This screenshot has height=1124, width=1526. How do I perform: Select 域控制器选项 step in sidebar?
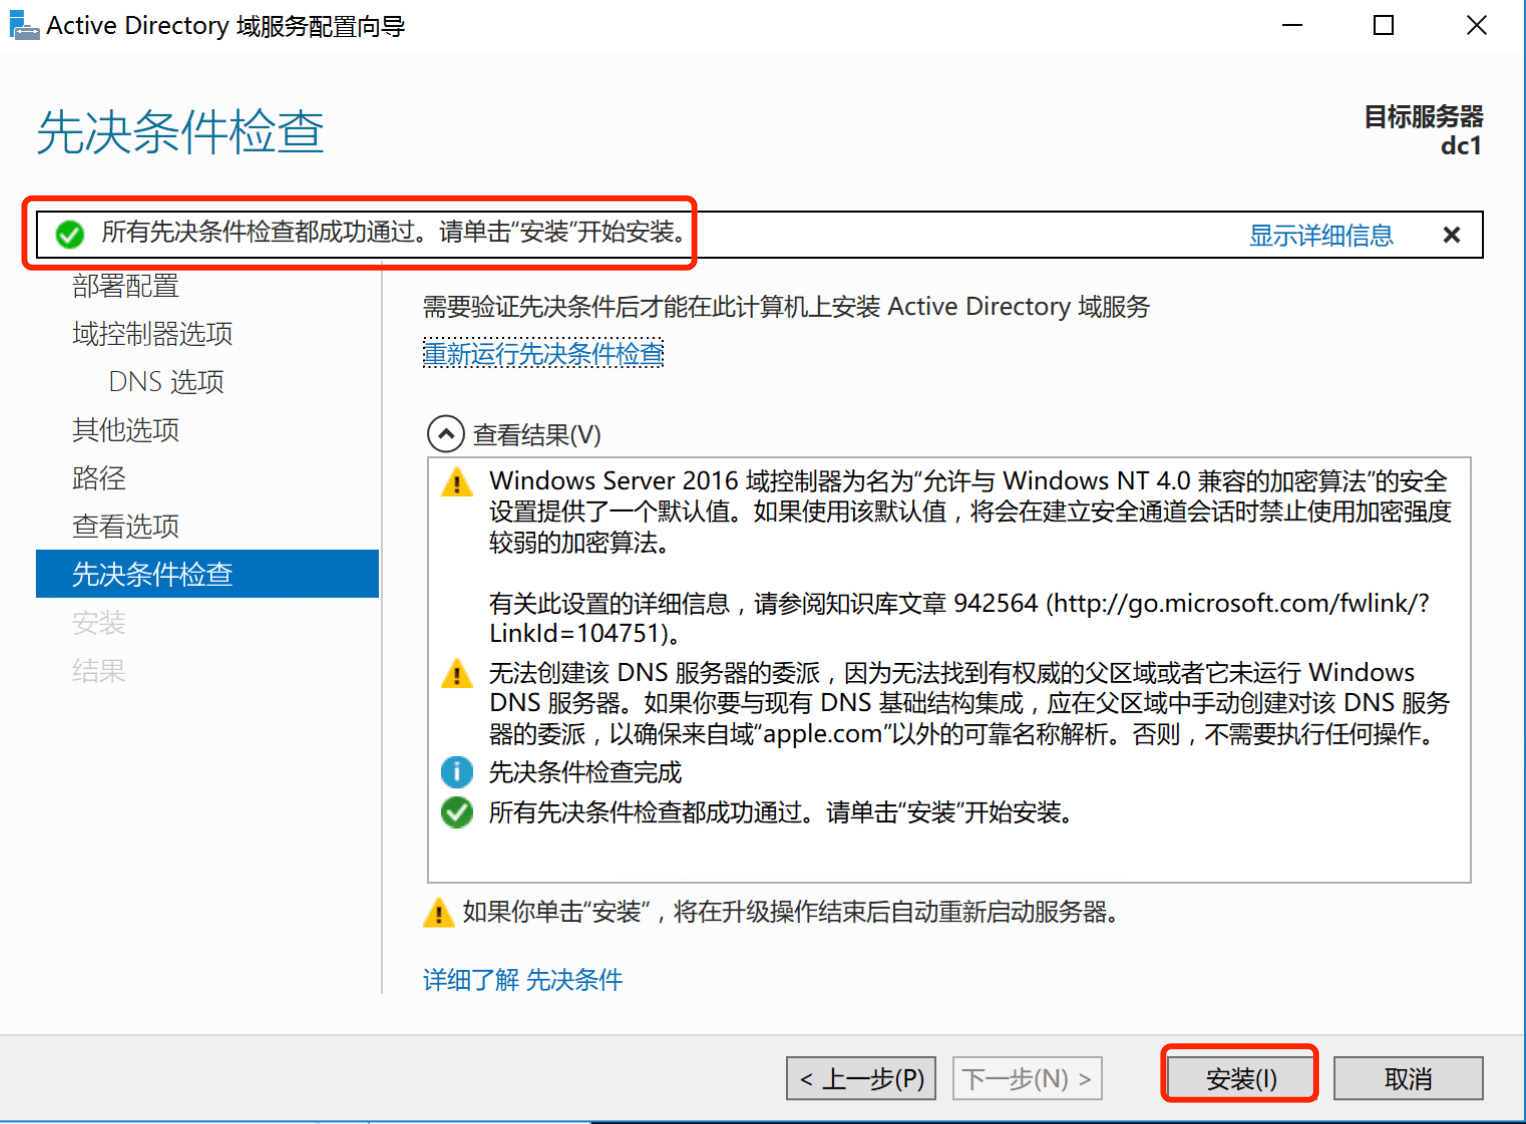point(152,334)
